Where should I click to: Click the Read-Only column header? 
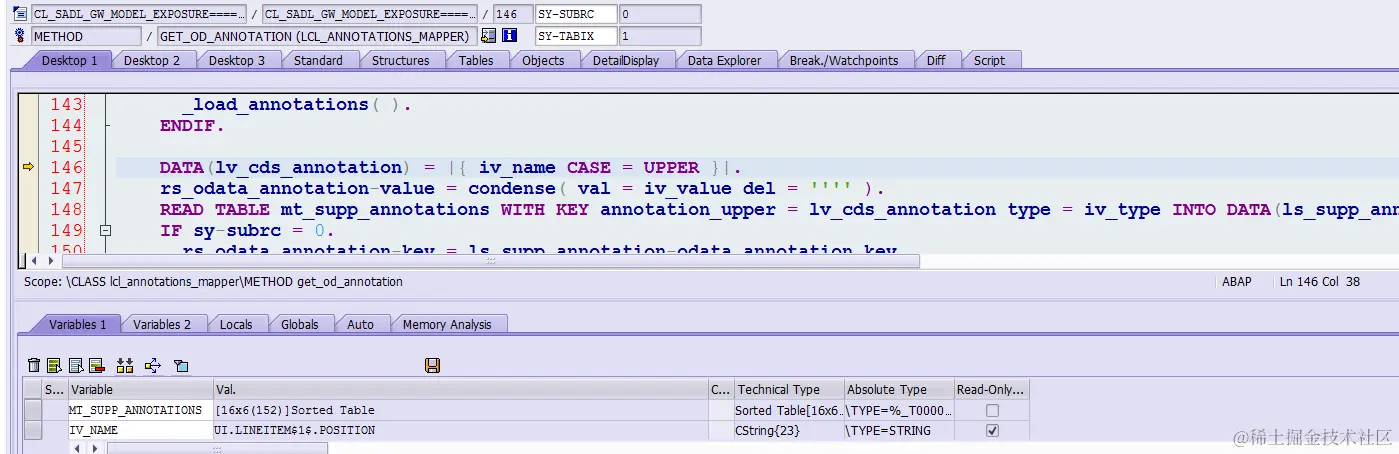click(991, 389)
